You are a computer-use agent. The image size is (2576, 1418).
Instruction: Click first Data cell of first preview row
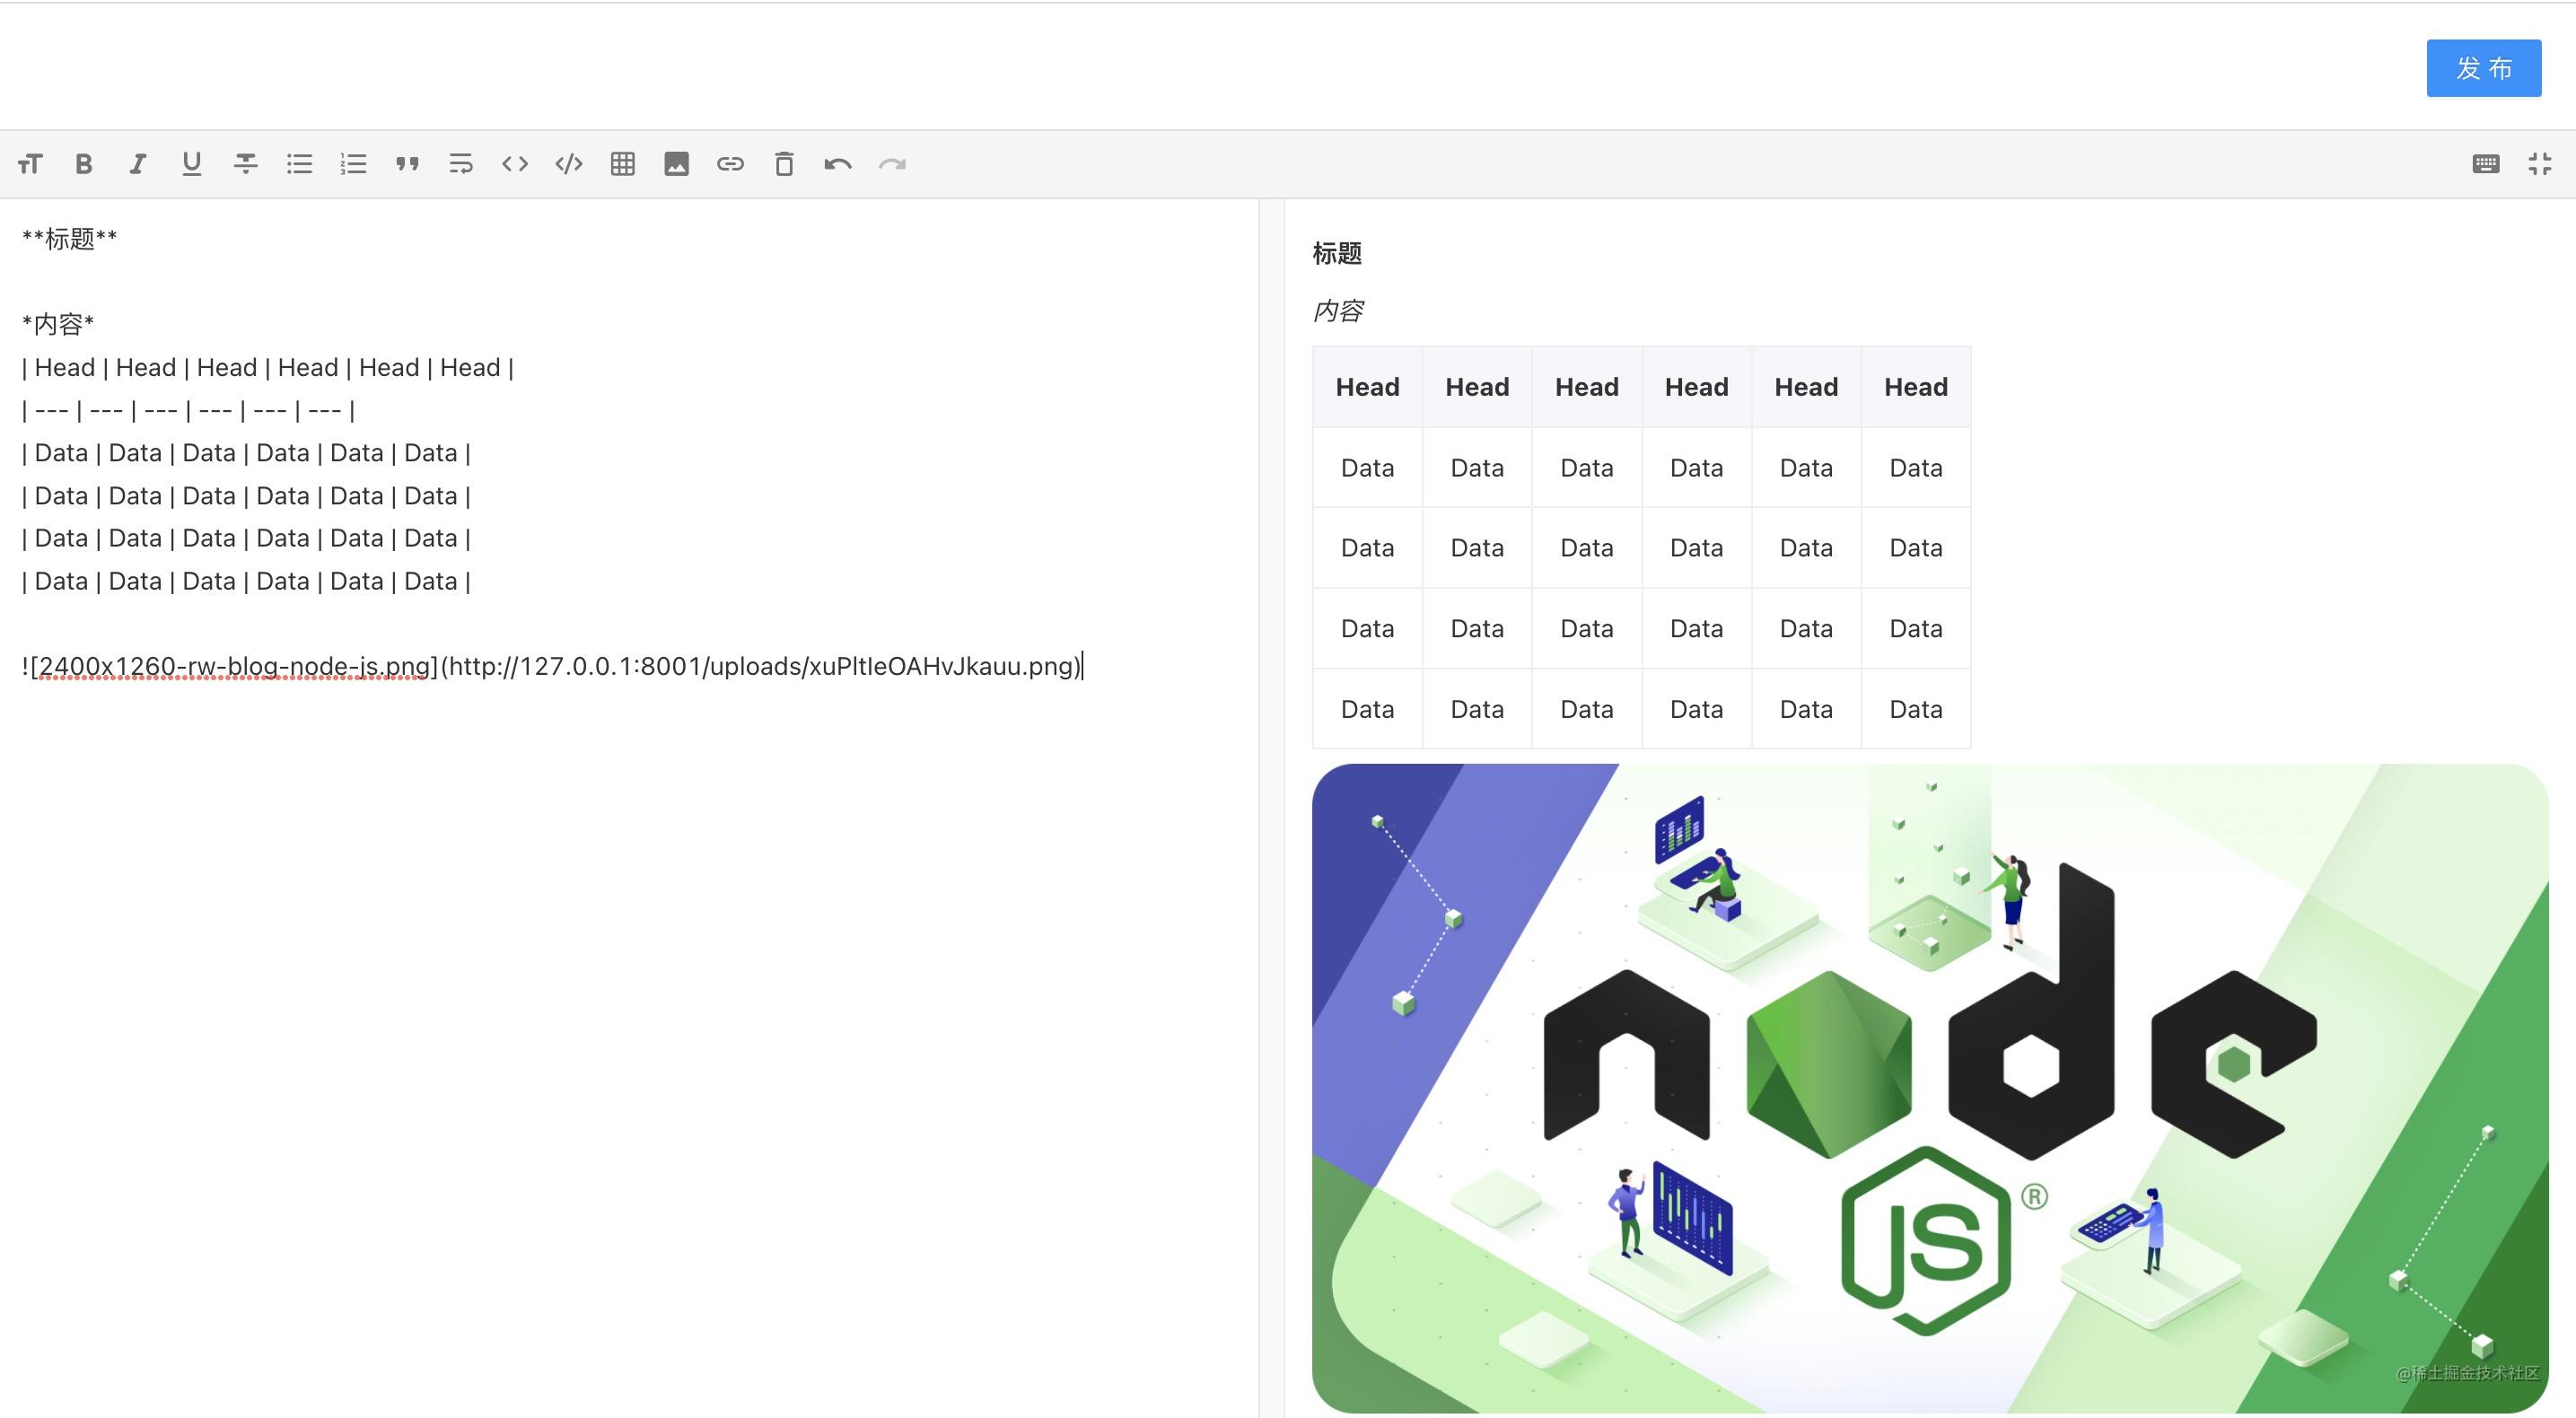[1367, 468]
